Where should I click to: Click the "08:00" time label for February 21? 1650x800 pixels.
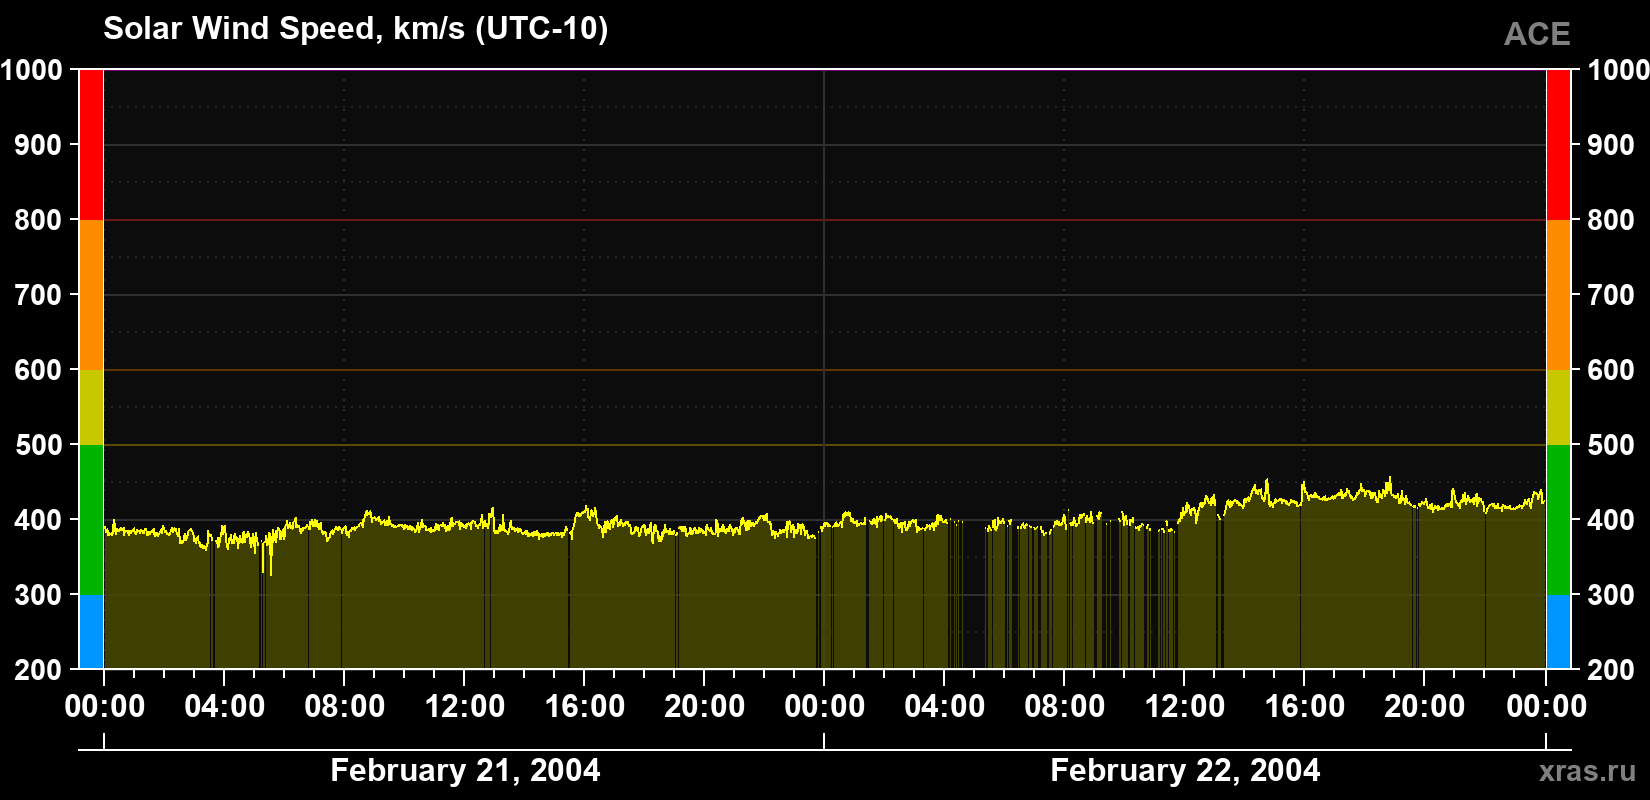coord(345,707)
